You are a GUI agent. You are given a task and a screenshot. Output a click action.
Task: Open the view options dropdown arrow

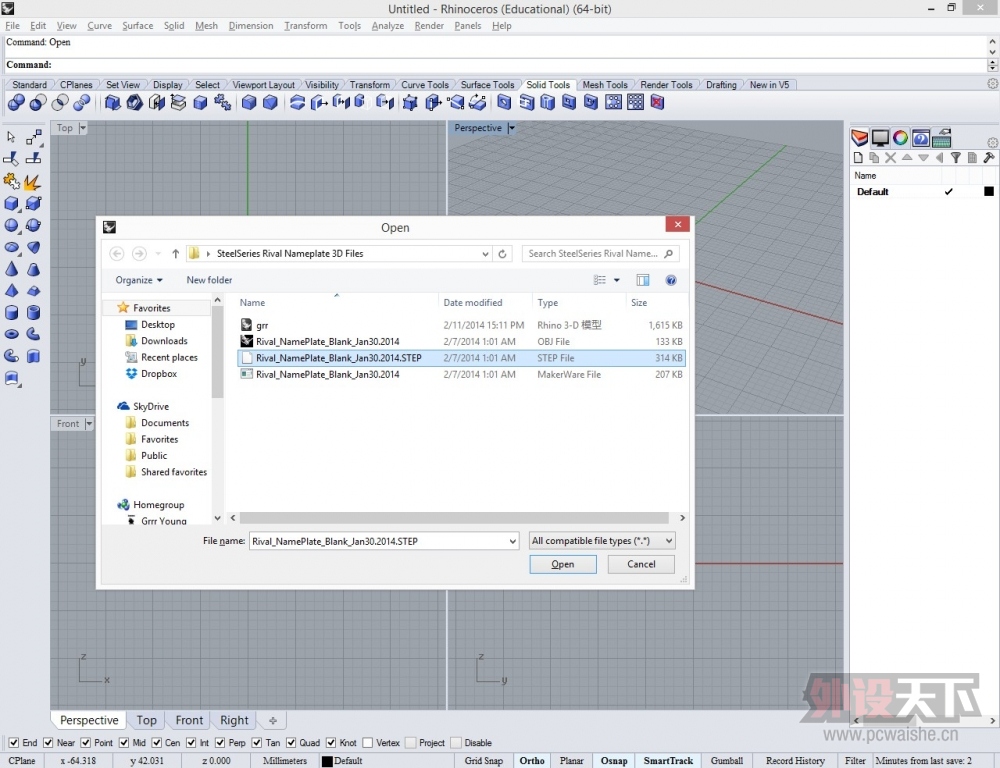(x=617, y=280)
